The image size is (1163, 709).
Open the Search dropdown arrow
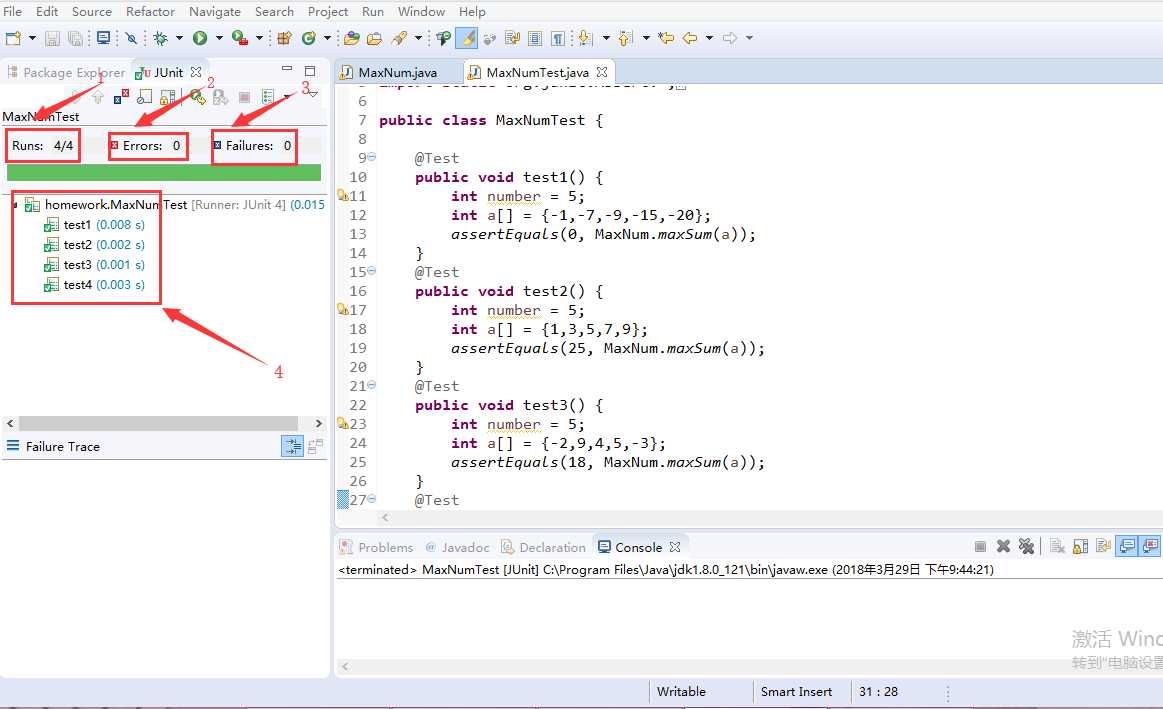[418, 38]
